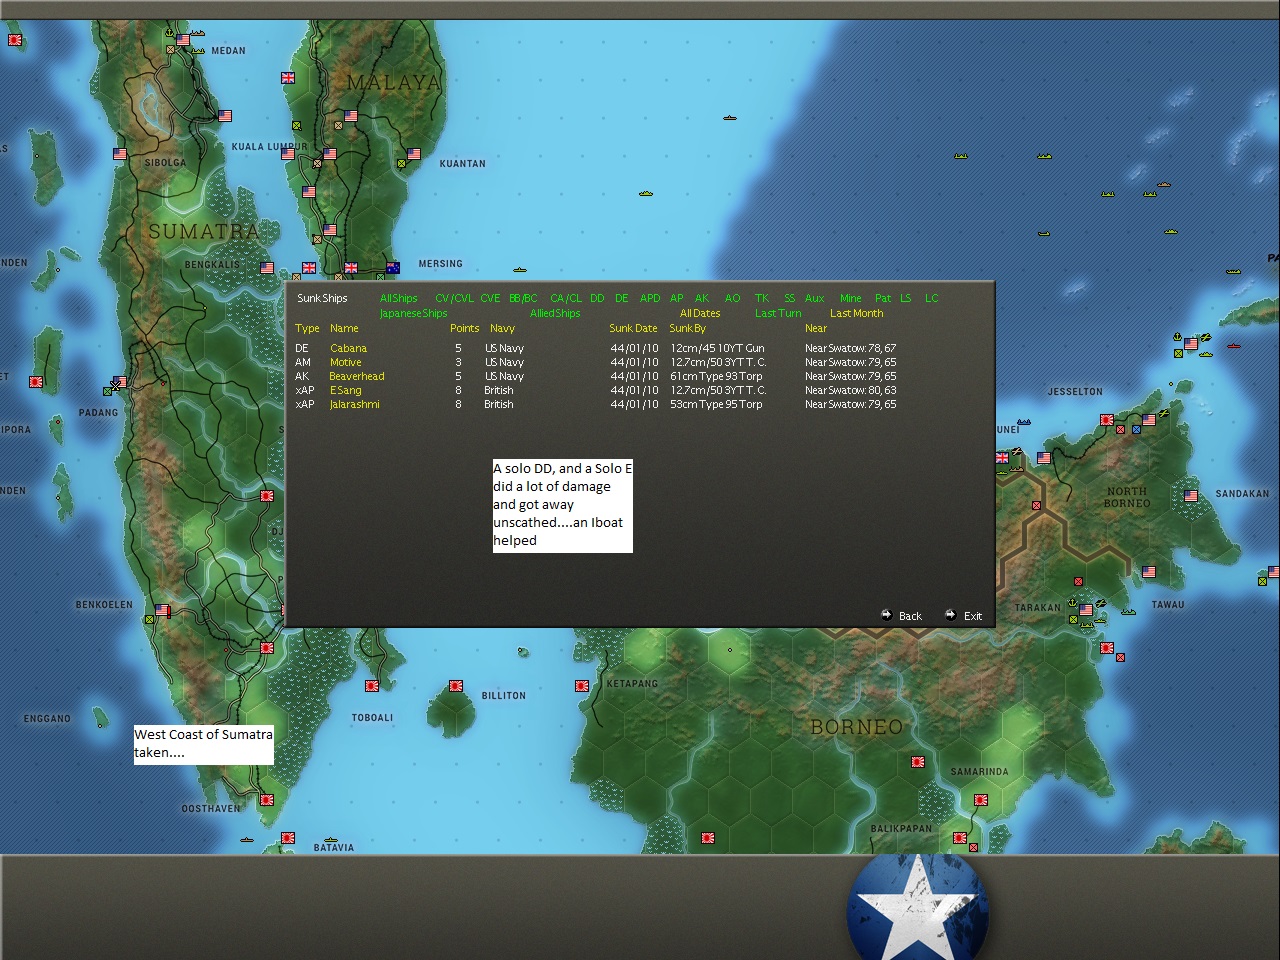Open ship details for ESang

click(x=346, y=390)
